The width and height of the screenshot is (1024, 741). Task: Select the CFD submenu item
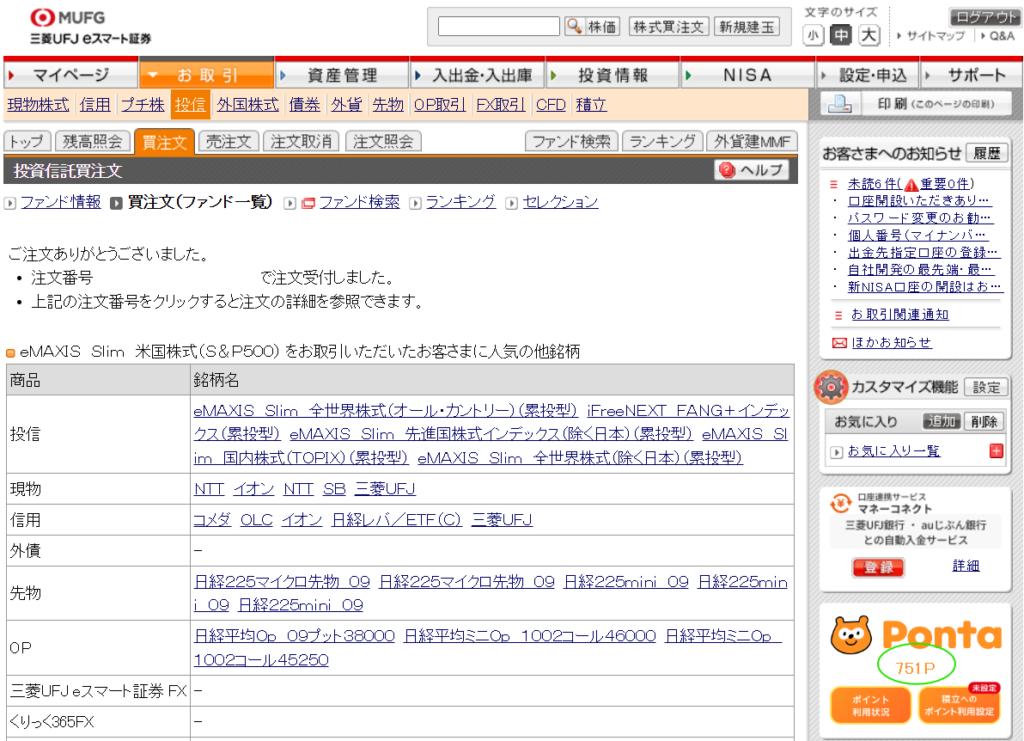pyautogui.click(x=551, y=104)
